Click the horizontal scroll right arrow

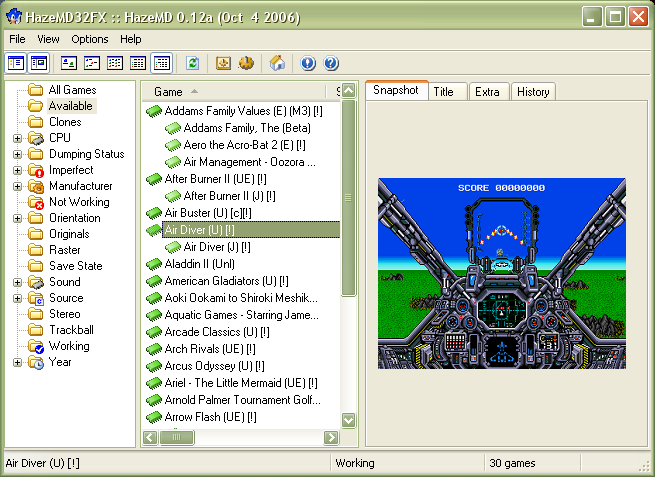pos(331,437)
